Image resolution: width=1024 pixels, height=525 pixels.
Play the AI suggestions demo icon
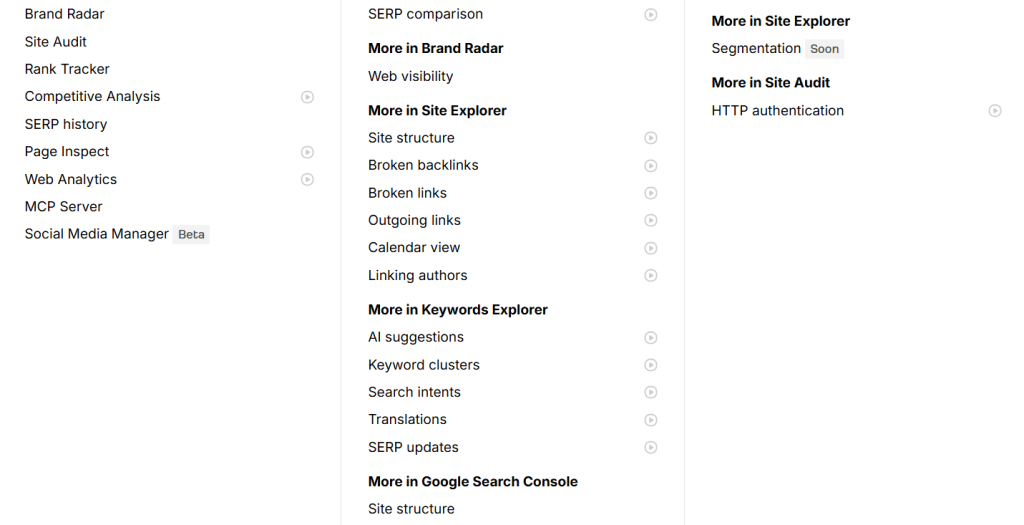[x=651, y=338]
